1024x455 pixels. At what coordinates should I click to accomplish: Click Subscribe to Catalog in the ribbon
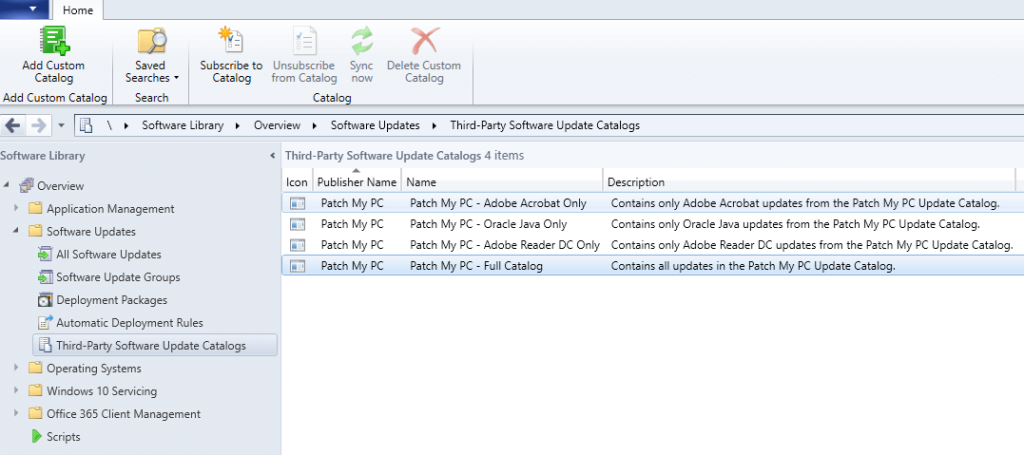231,55
